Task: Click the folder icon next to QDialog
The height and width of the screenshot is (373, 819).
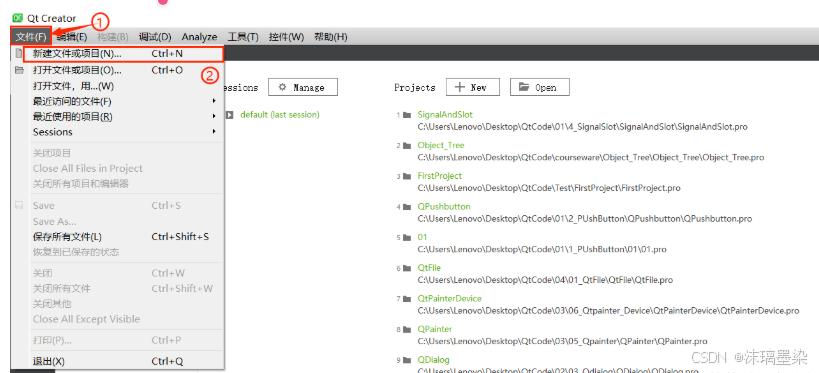Action: coord(407,360)
